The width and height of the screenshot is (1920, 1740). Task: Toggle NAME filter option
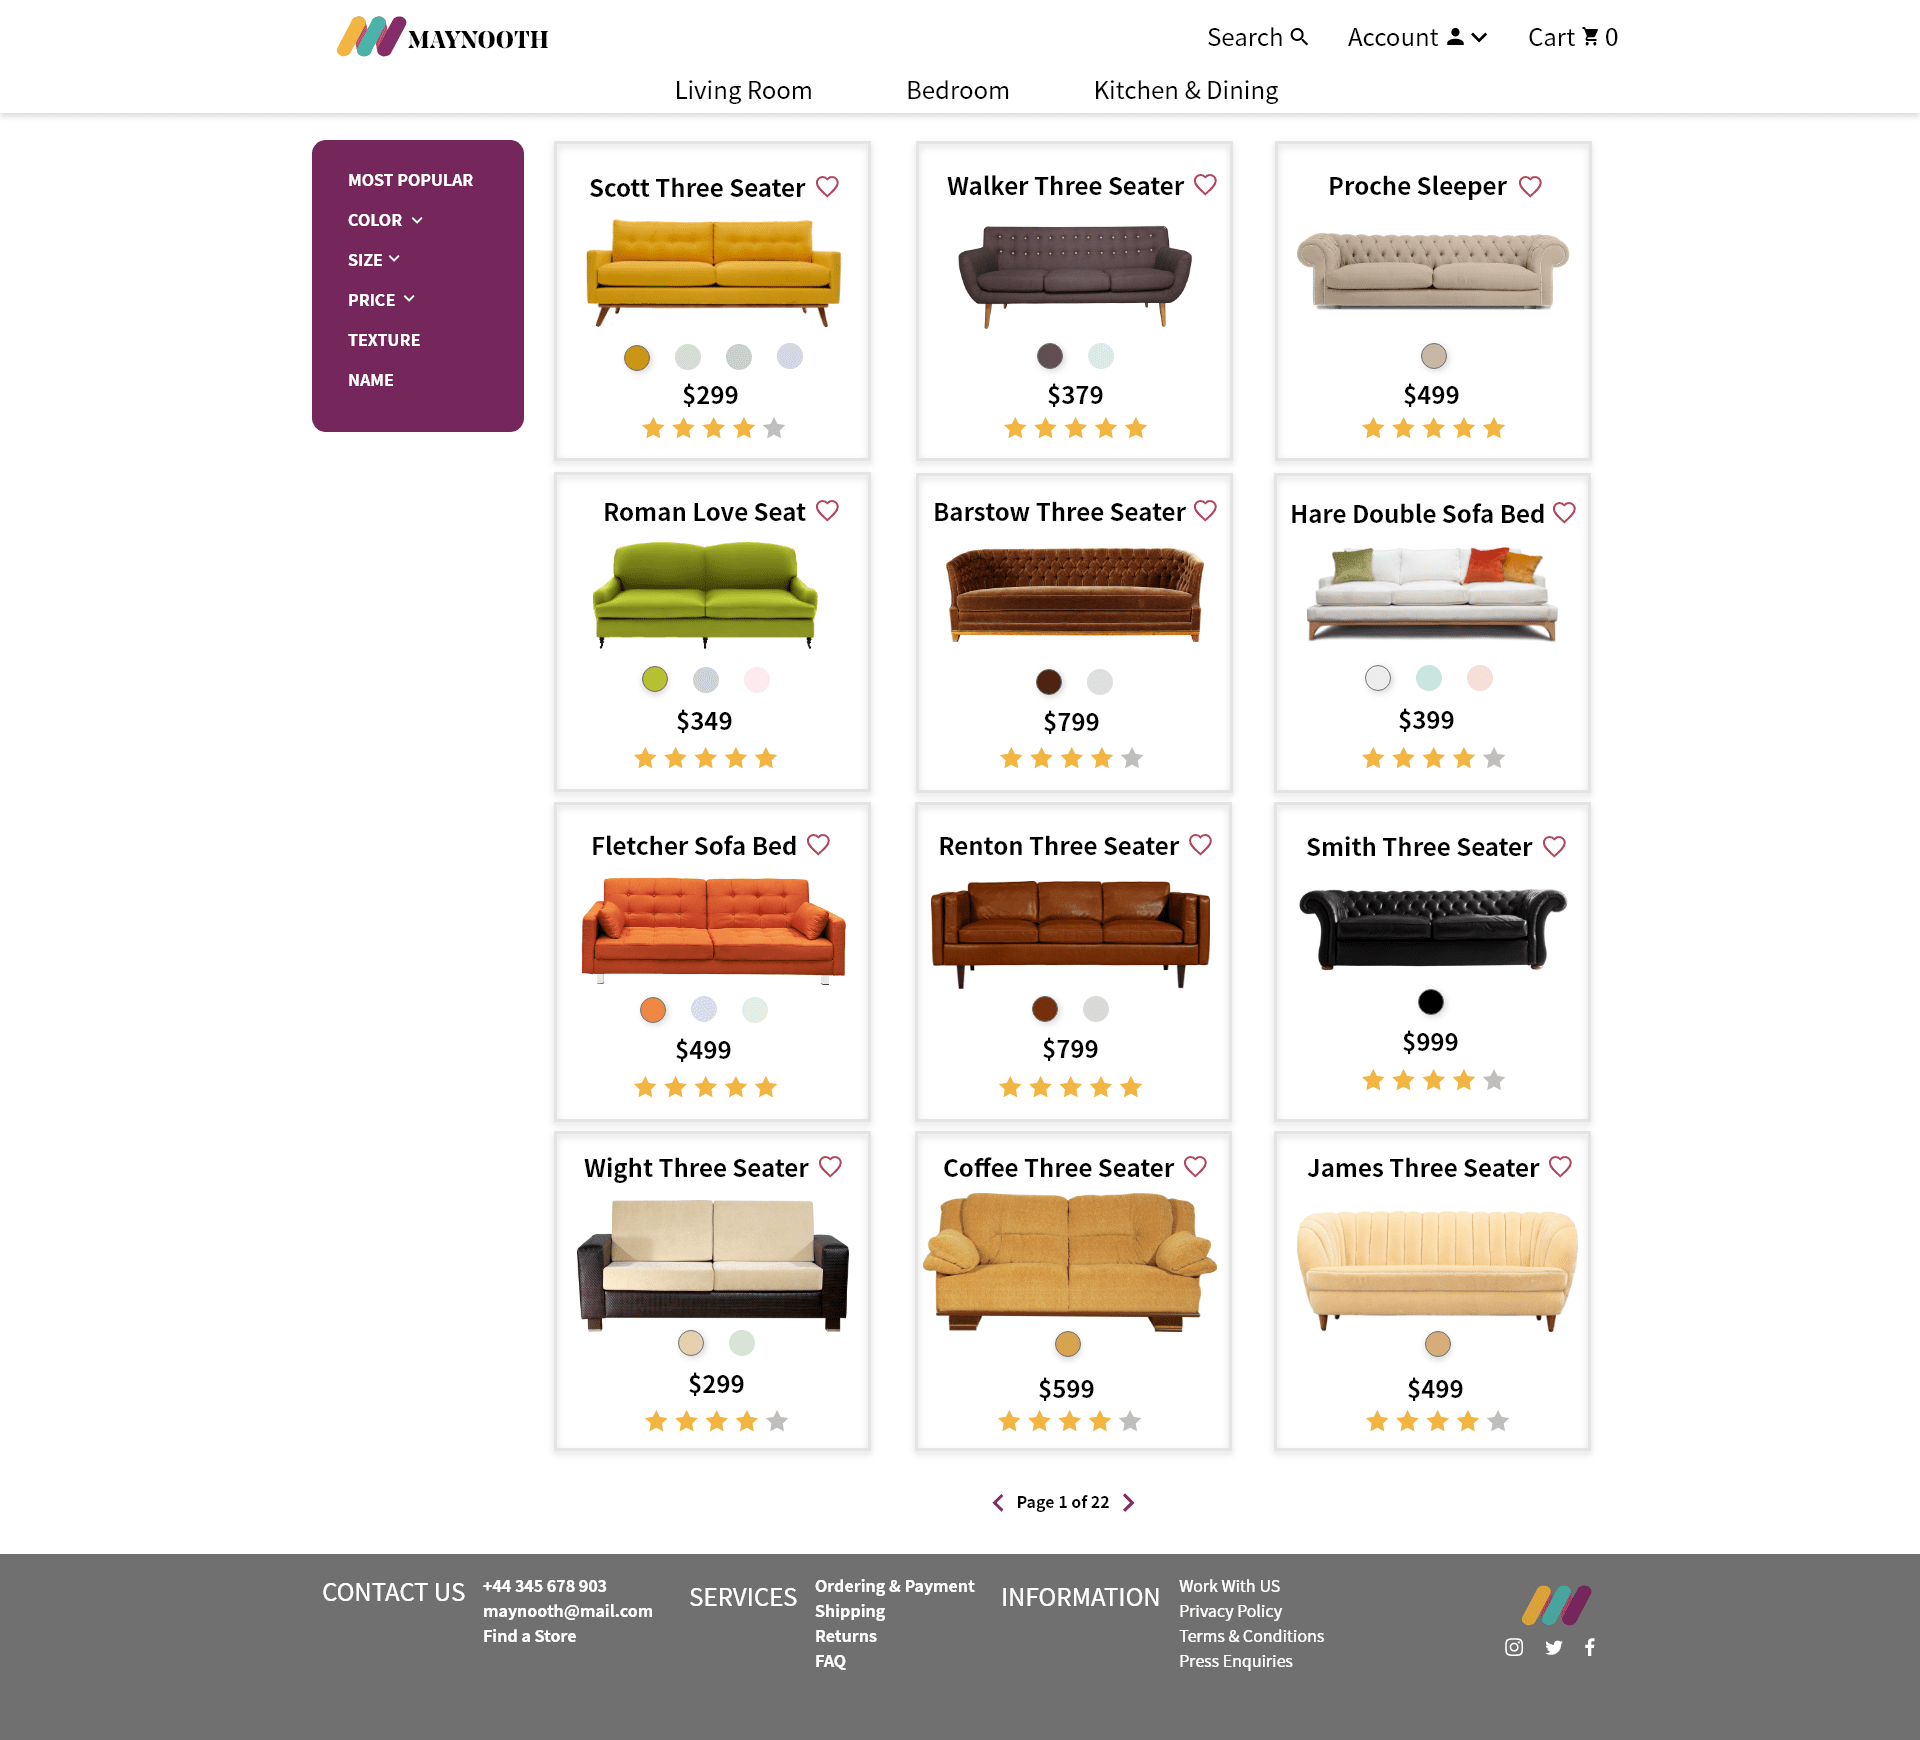pos(370,380)
